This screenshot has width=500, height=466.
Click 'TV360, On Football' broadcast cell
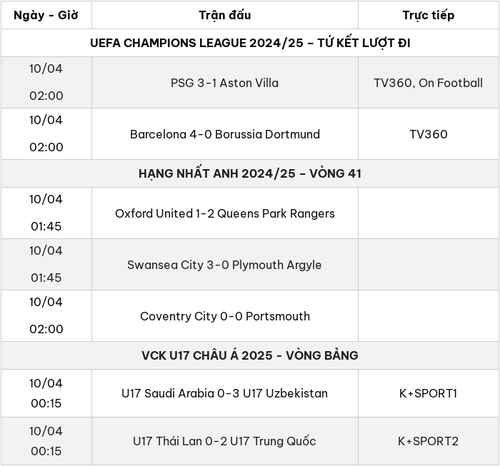(x=428, y=83)
